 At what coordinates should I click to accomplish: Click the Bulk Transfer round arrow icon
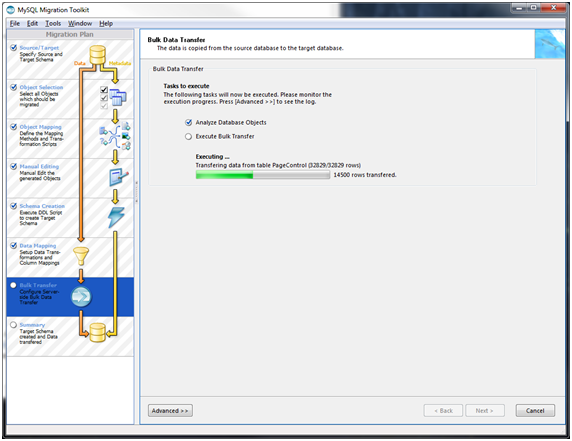81,297
